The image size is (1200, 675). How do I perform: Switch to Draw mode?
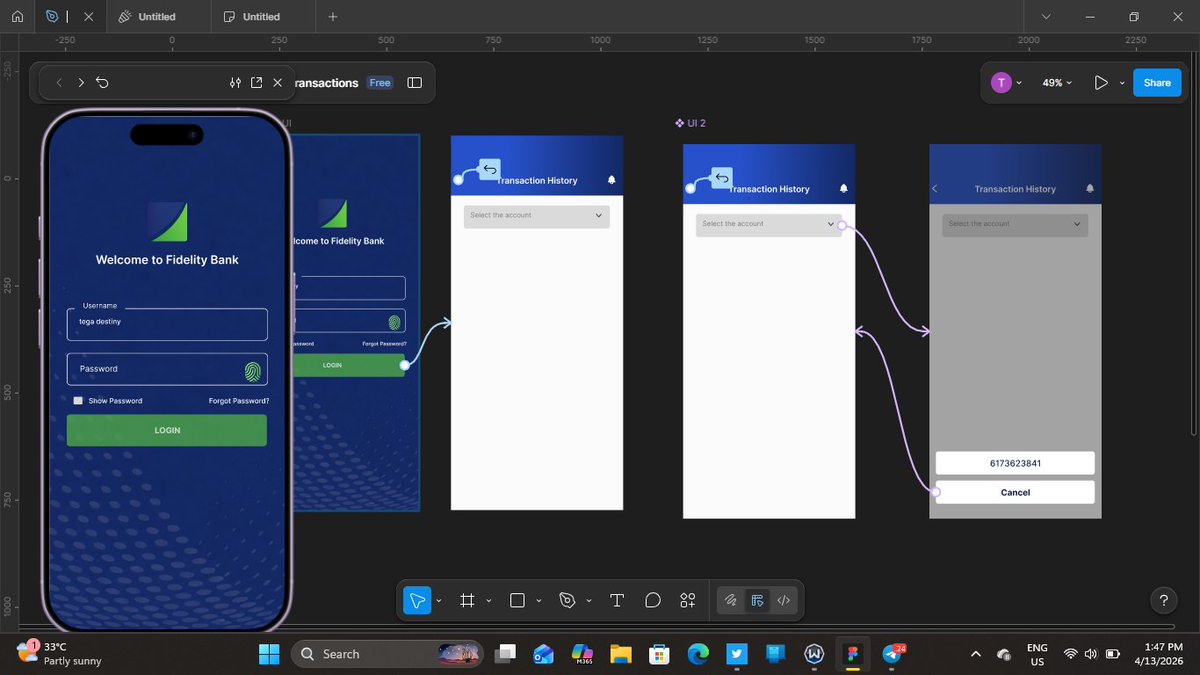pyautogui.click(x=731, y=600)
